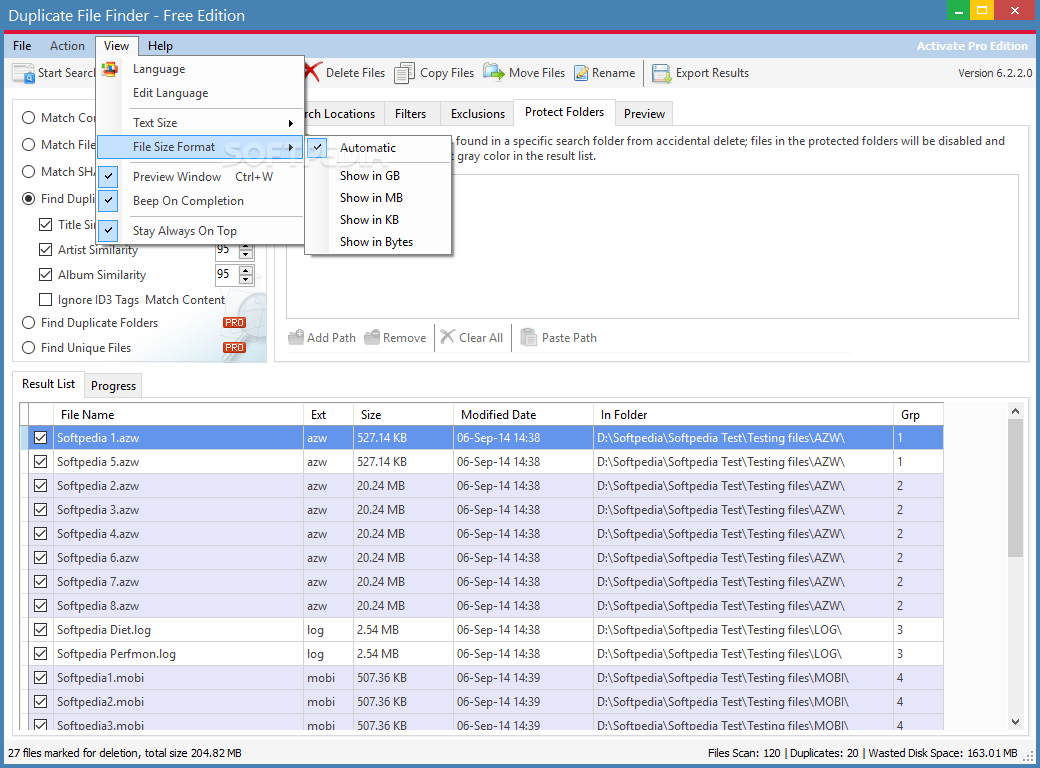Image resolution: width=1040 pixels, height=768 pixels.
Task: Click the Clear All X icon
Action: [448, 337]
